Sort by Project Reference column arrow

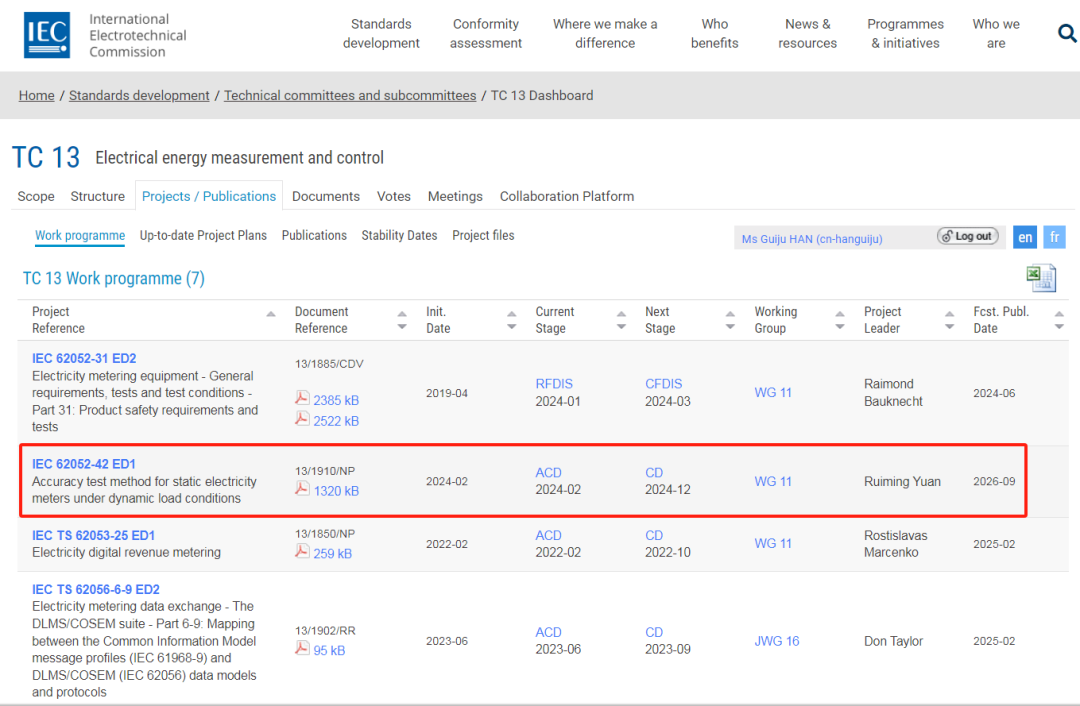pos(271,314)
